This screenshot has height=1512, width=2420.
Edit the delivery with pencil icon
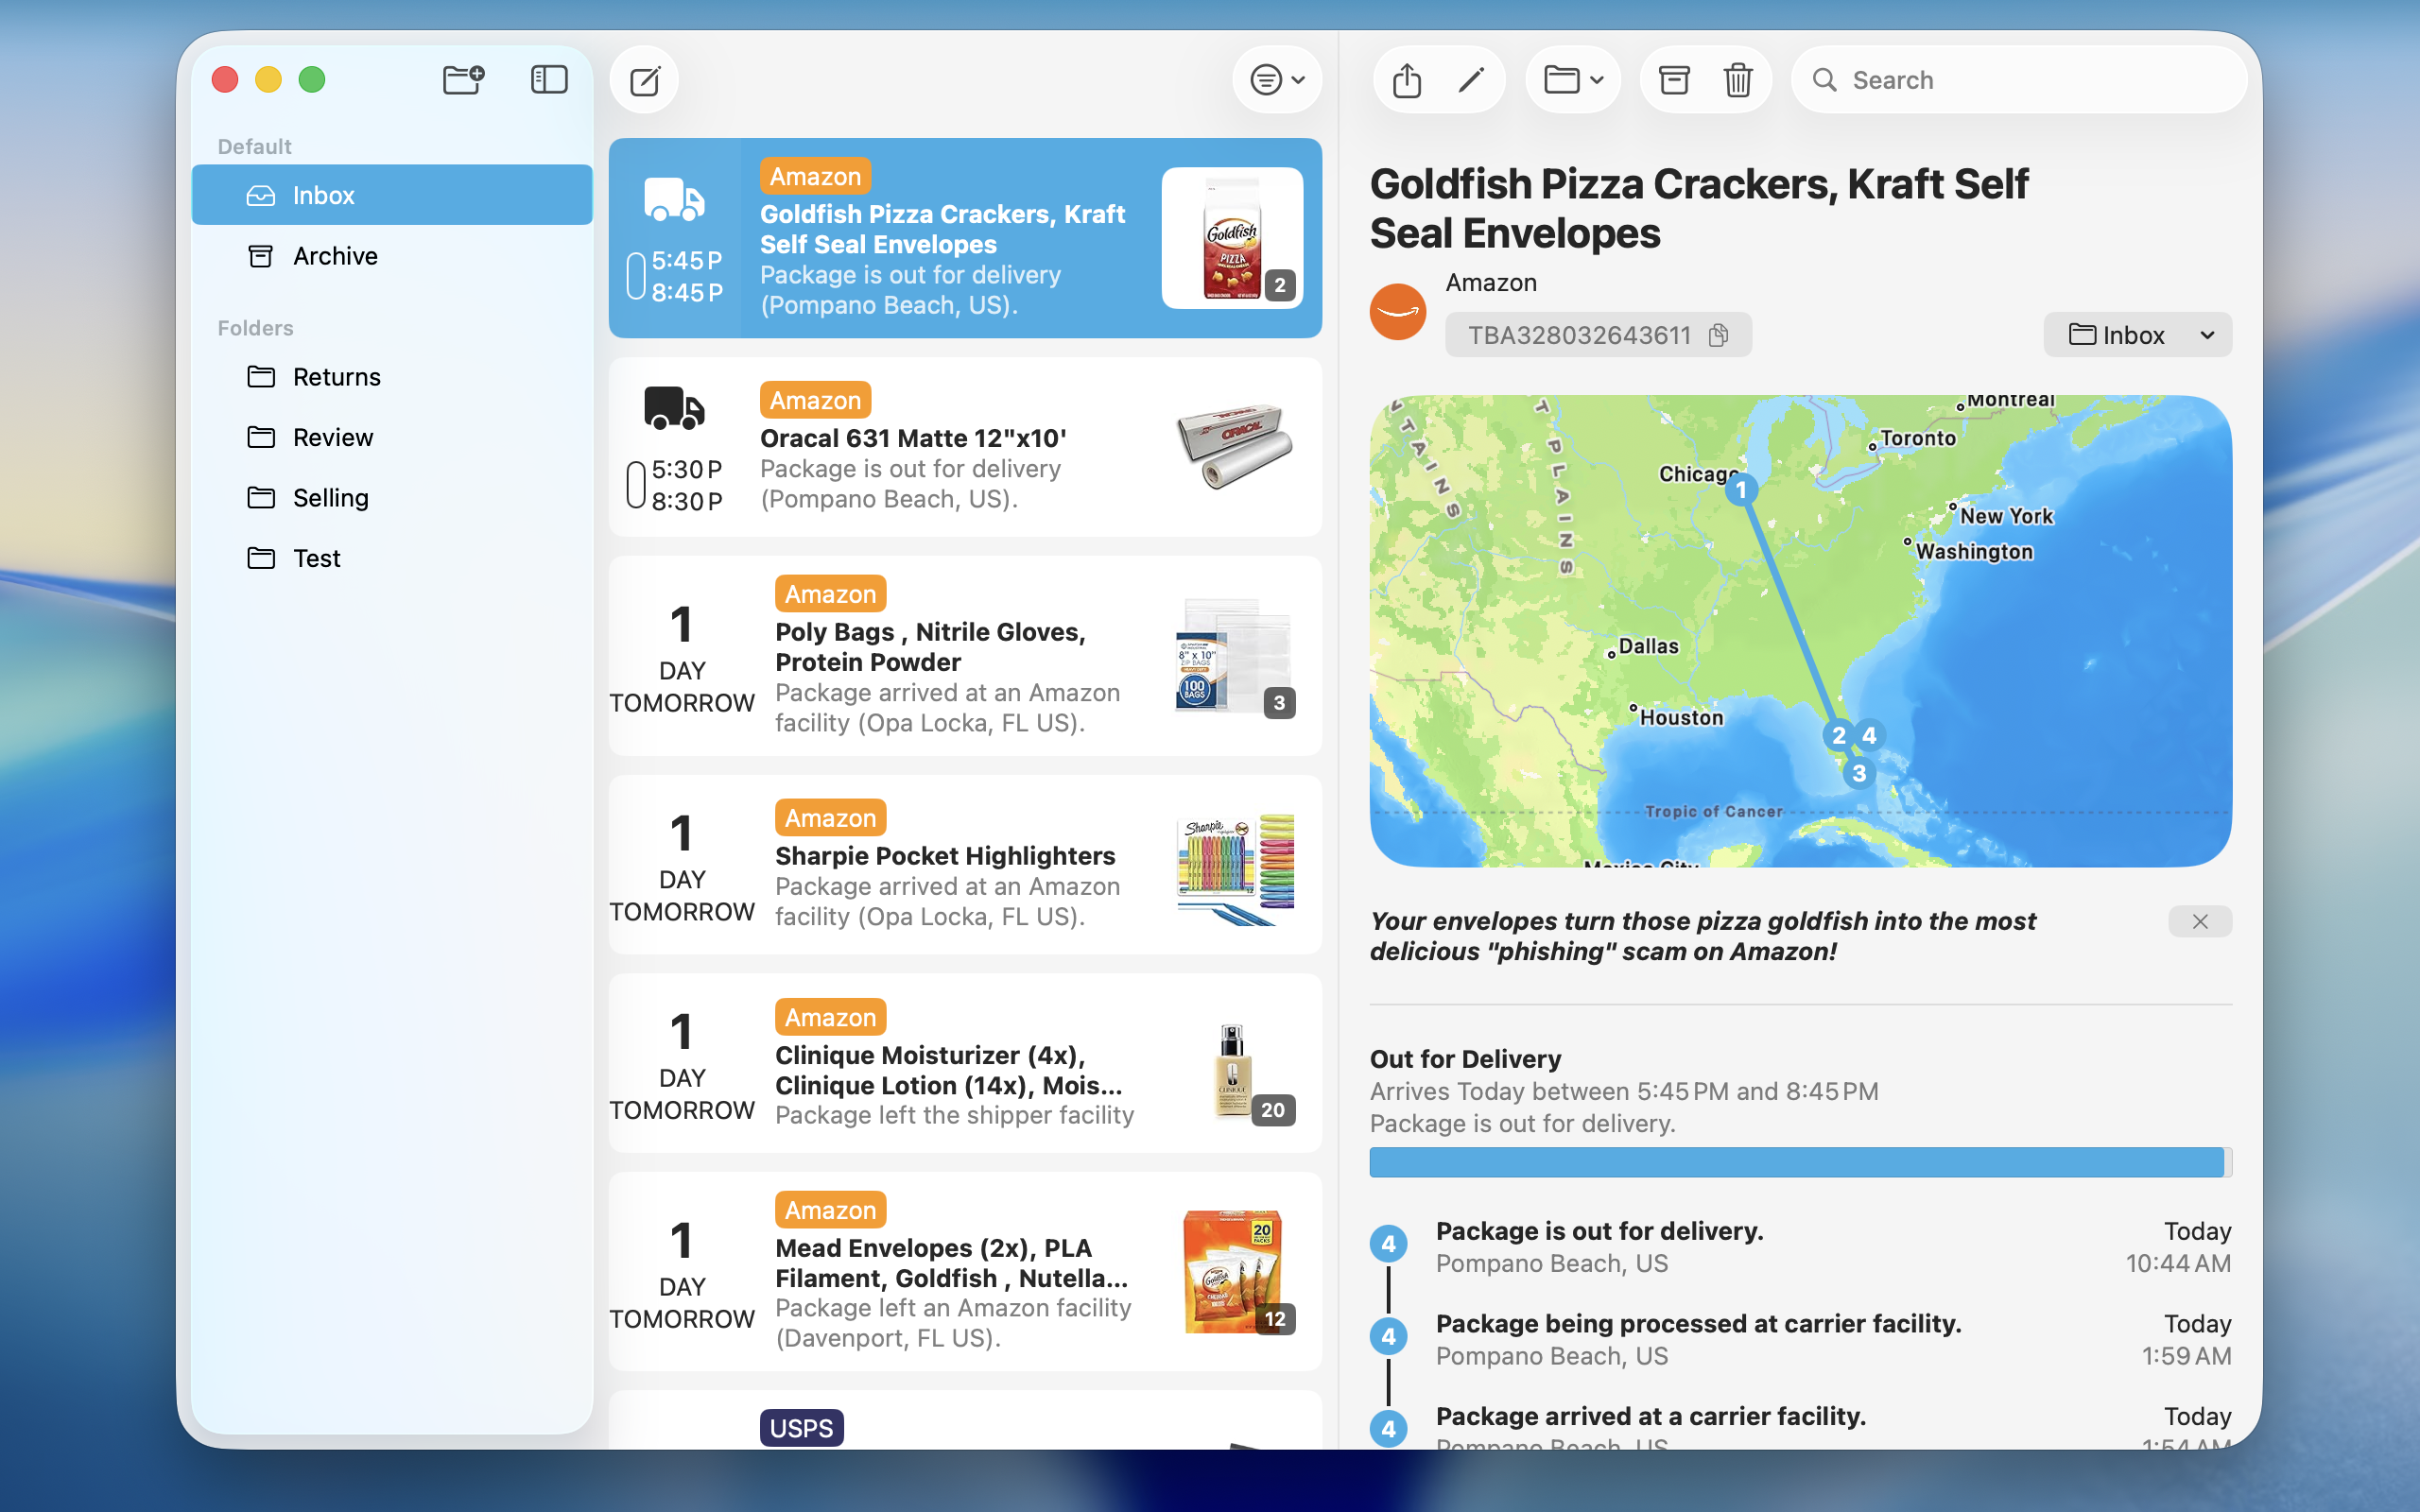(x=1471, y=80)
